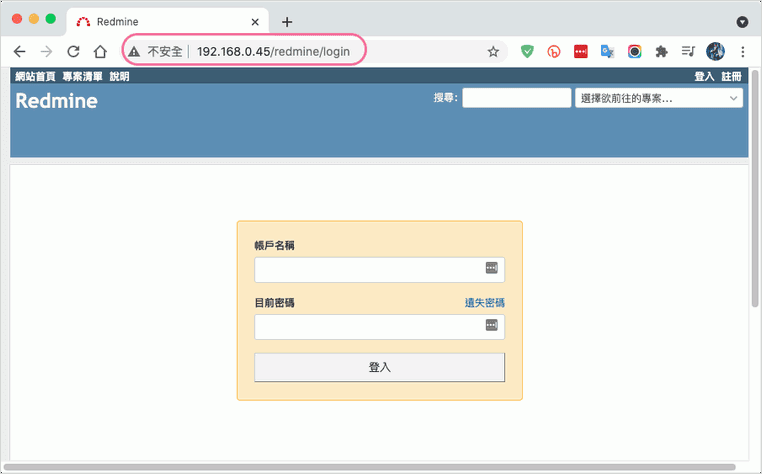762x474 pixels.
Task: Open the Chrome three-dot menu
Action: tap(743, 52)
